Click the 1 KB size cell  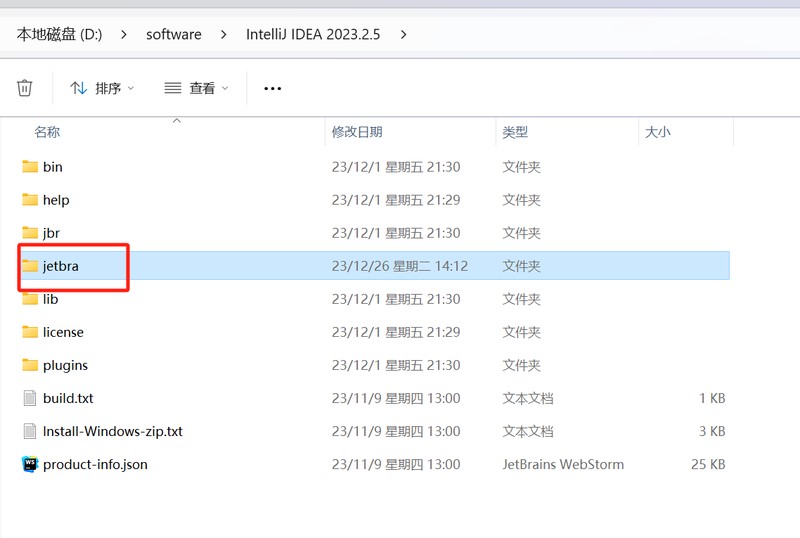point(712,398)
